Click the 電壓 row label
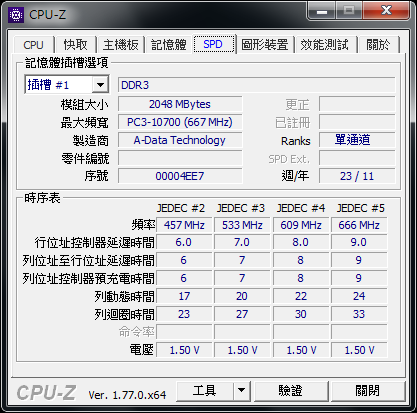Viewport: 417px width, 413px height. 142,350
